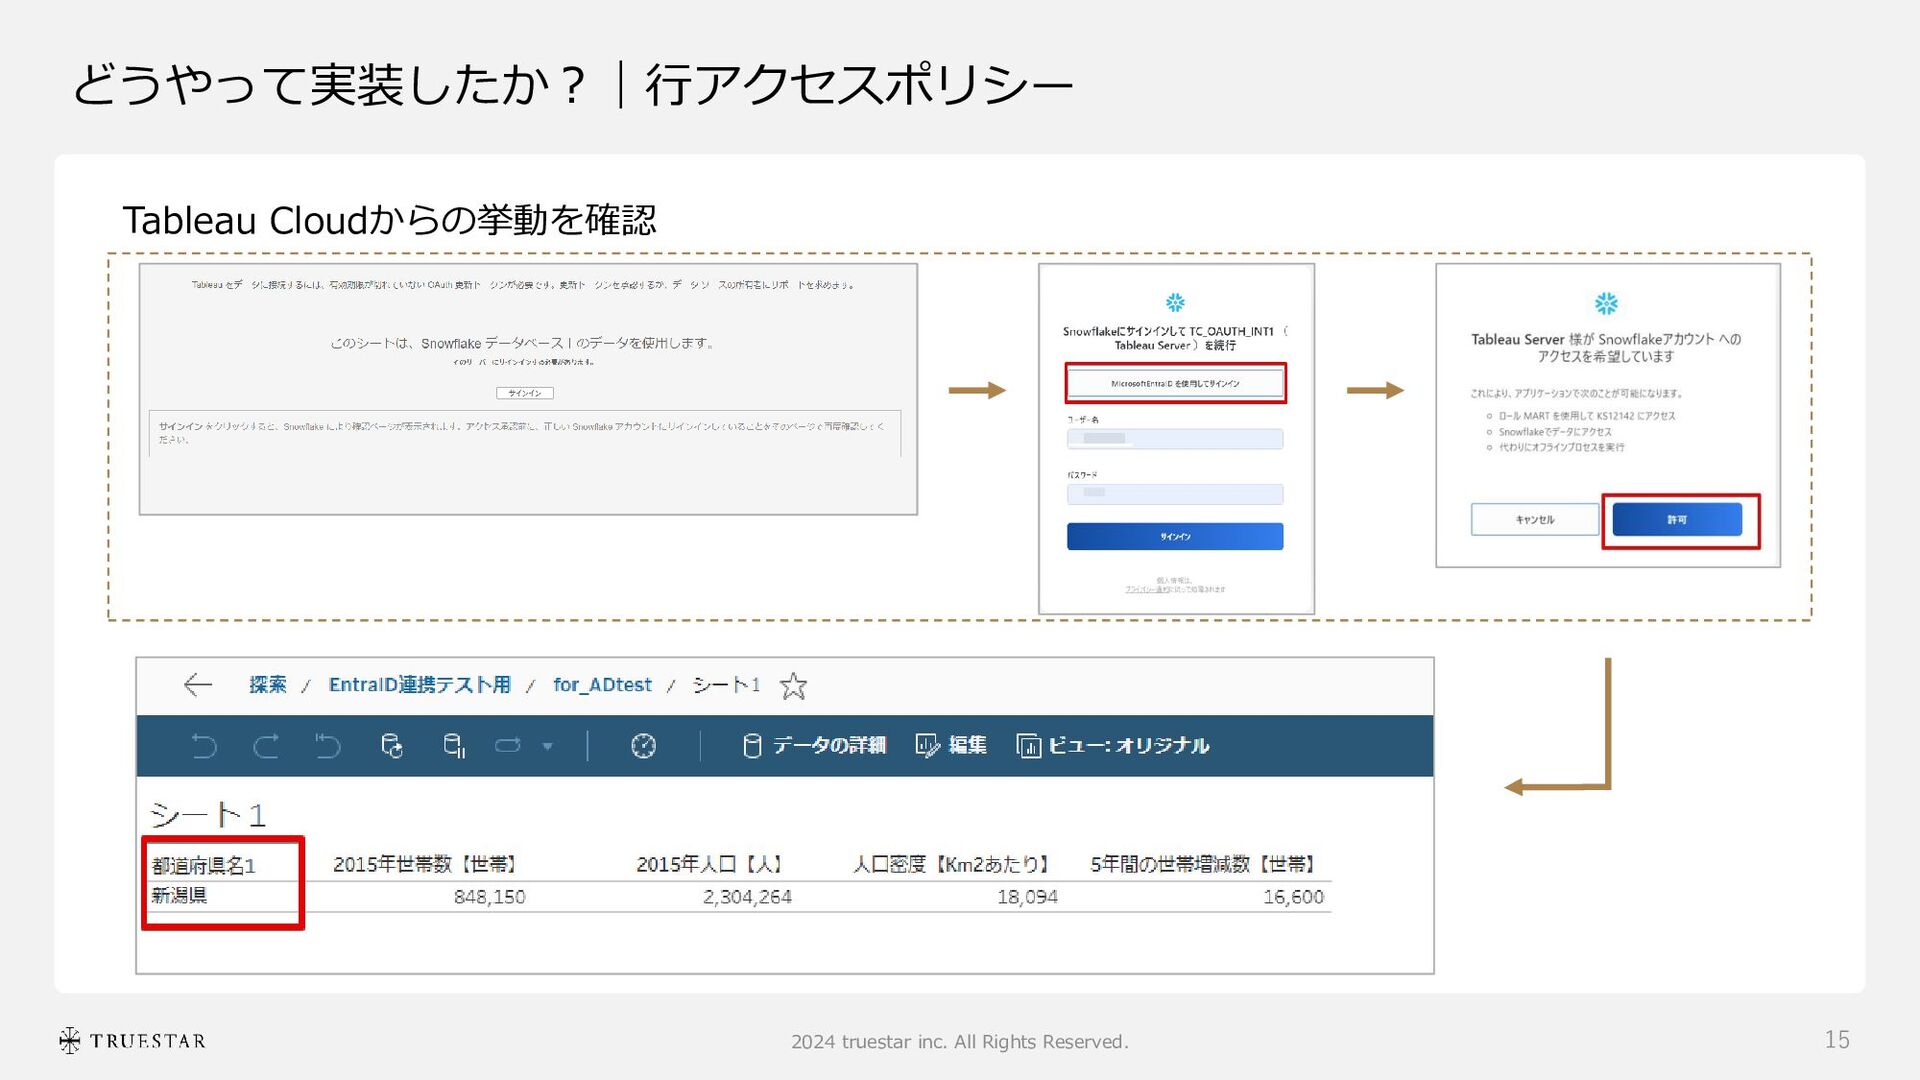Click the シート1 sheet title
This screenshot has width=1920, height=1080.
tap(208, 815)
